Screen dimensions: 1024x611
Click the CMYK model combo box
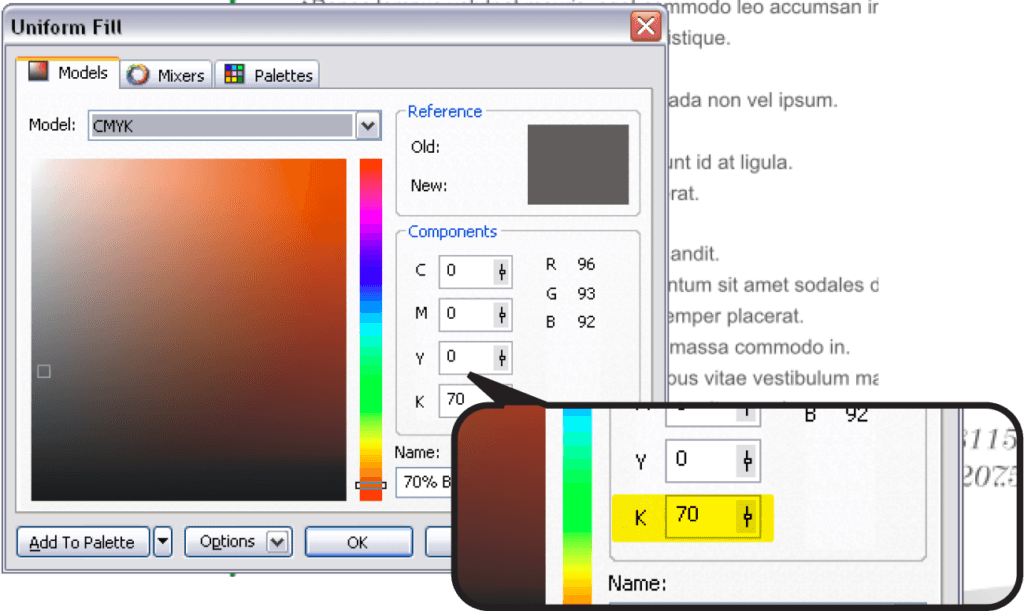click(x=221, y=126)
